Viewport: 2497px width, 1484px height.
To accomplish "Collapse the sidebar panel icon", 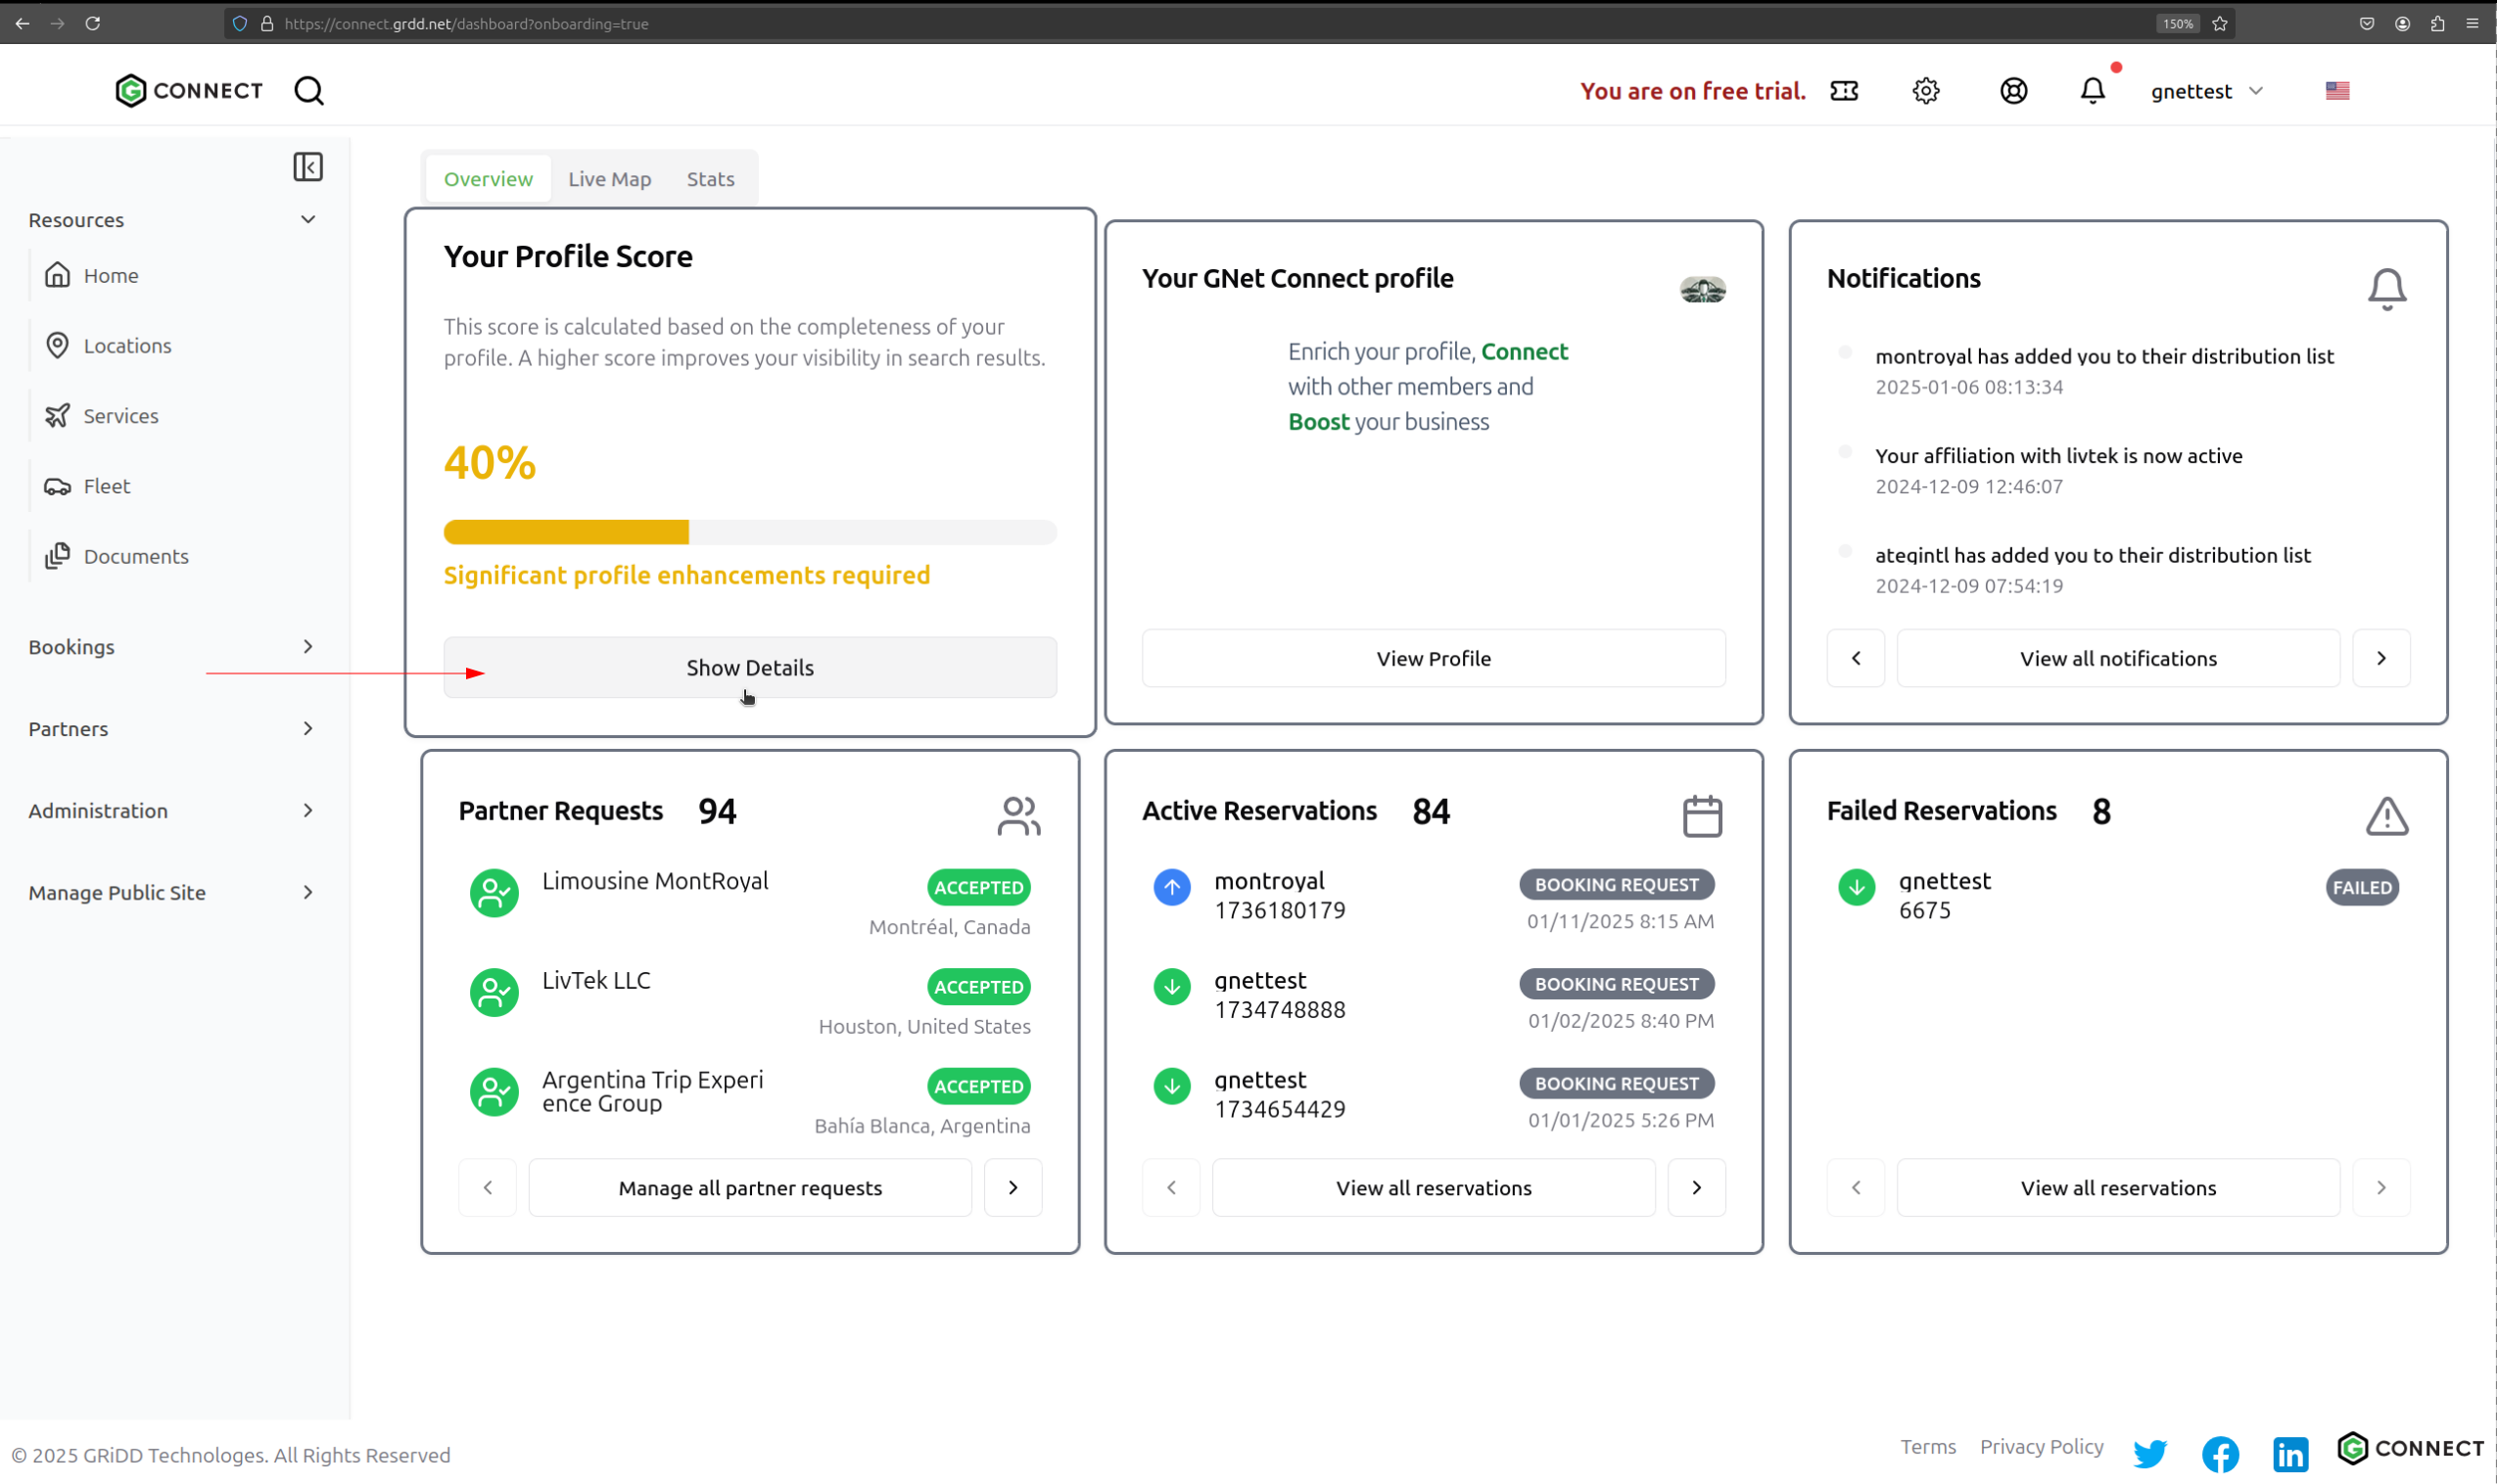I will (x=308, y=167).
